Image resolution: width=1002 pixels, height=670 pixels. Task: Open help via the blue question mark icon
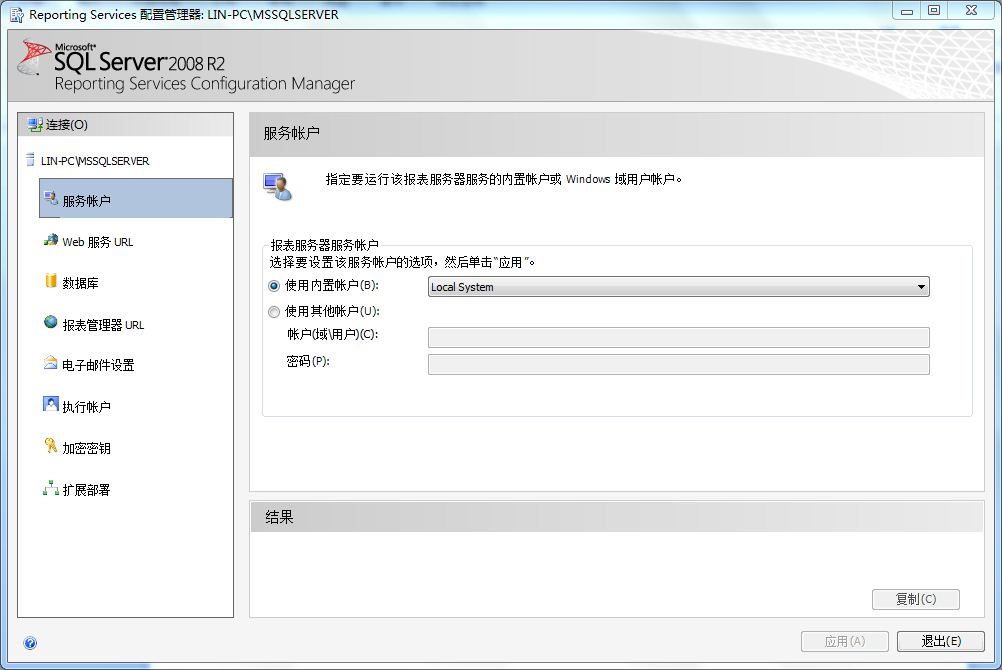click(x=30, y=643)
